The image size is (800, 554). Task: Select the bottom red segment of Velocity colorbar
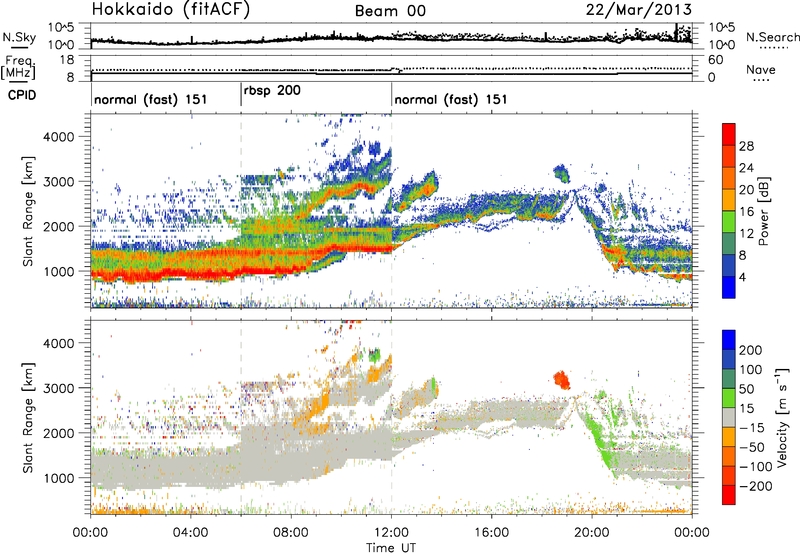(729, 495)
